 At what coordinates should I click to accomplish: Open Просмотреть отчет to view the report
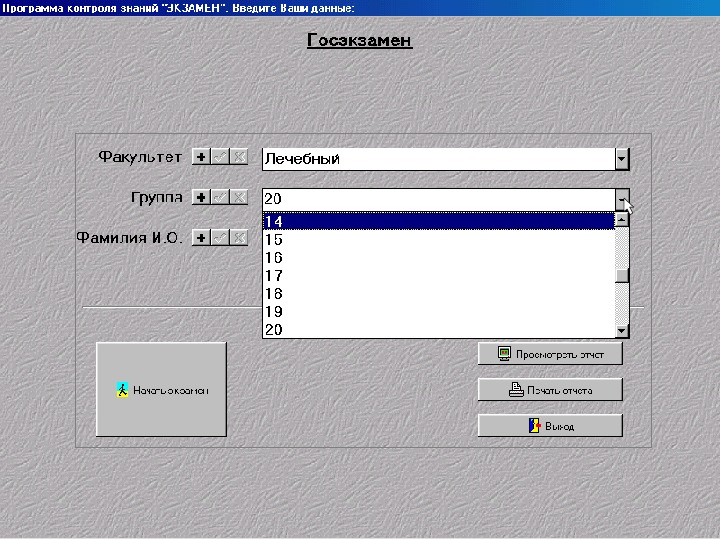point(550,354)
